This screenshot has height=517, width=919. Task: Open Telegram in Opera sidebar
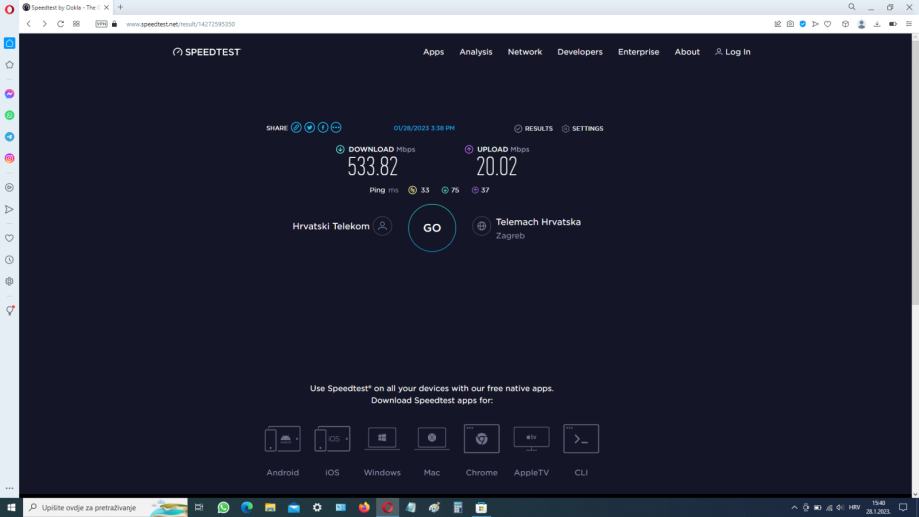coord(9,137)
